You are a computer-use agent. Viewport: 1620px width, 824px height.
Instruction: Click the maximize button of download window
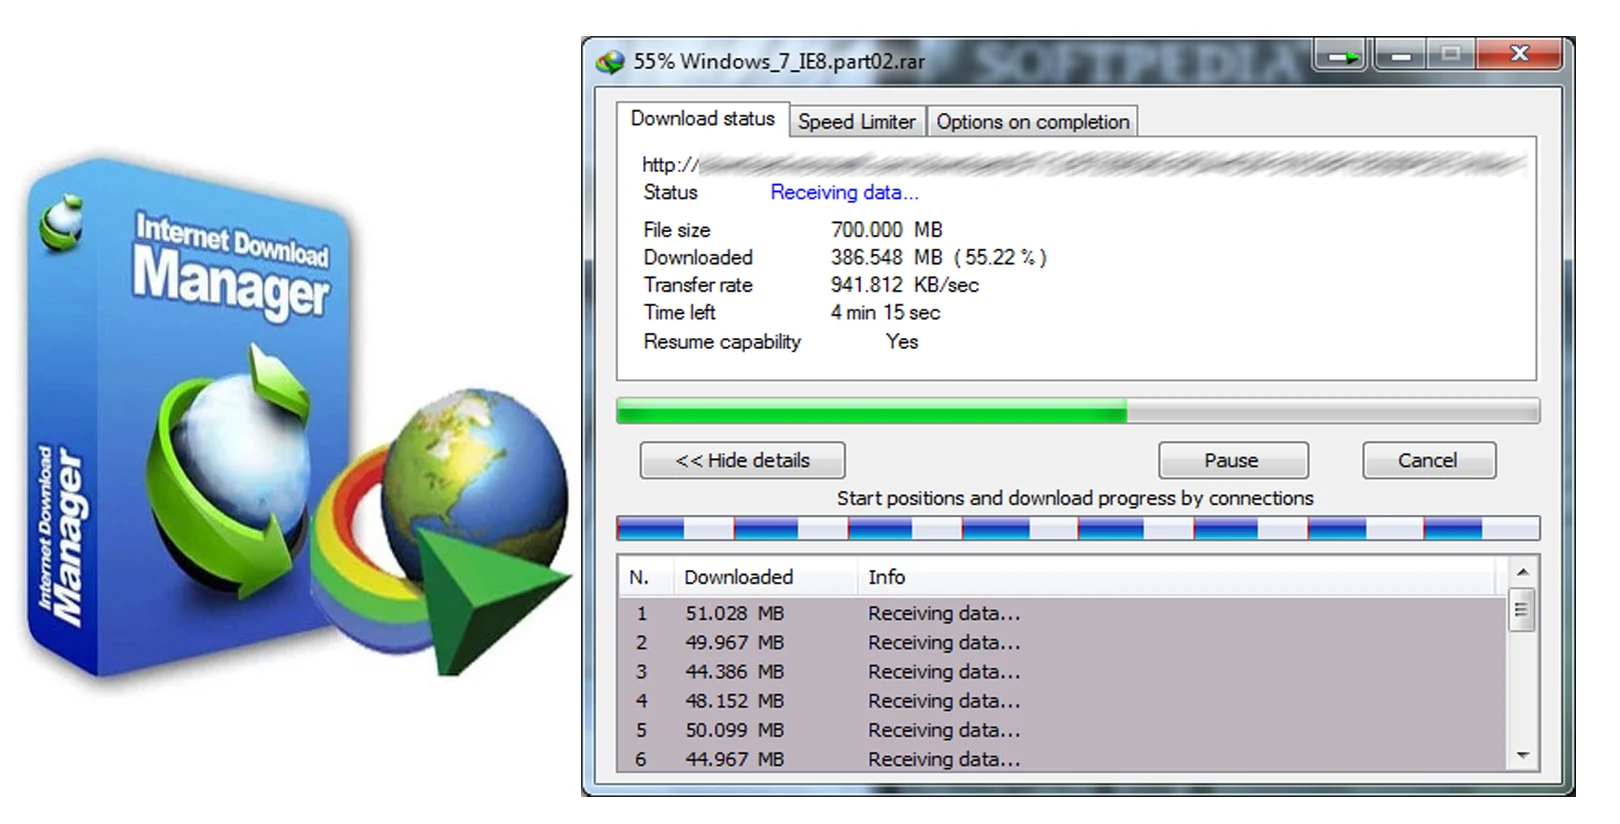pyautogui.click(x=1450, y=55)
